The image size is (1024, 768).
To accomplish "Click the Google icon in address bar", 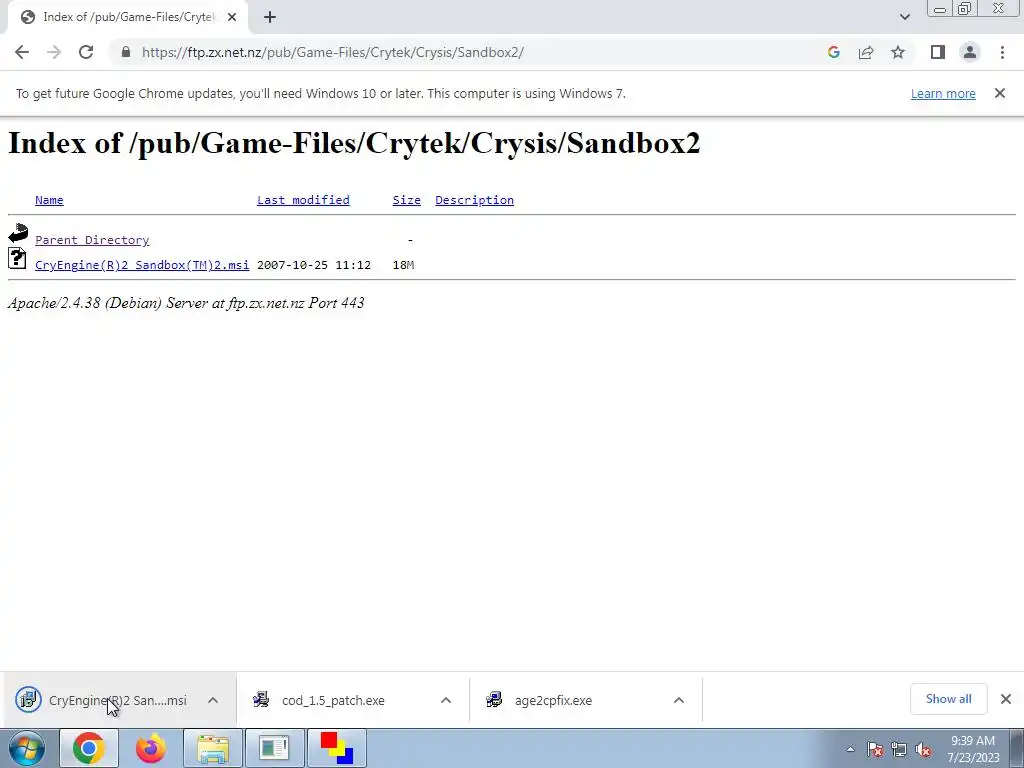I will [x=833, y=52].
